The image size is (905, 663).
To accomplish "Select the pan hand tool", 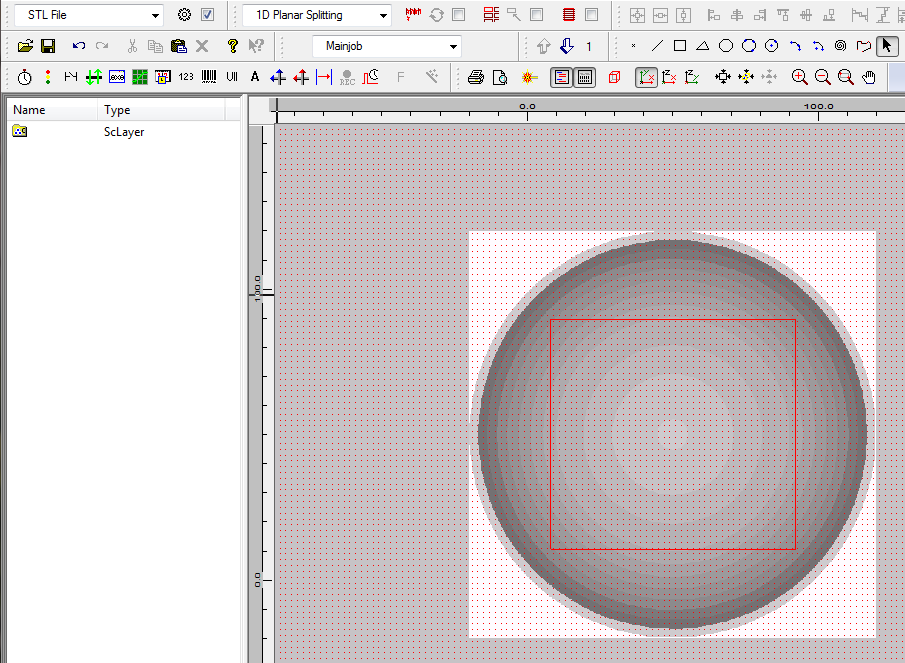I will tap(869, 77).
